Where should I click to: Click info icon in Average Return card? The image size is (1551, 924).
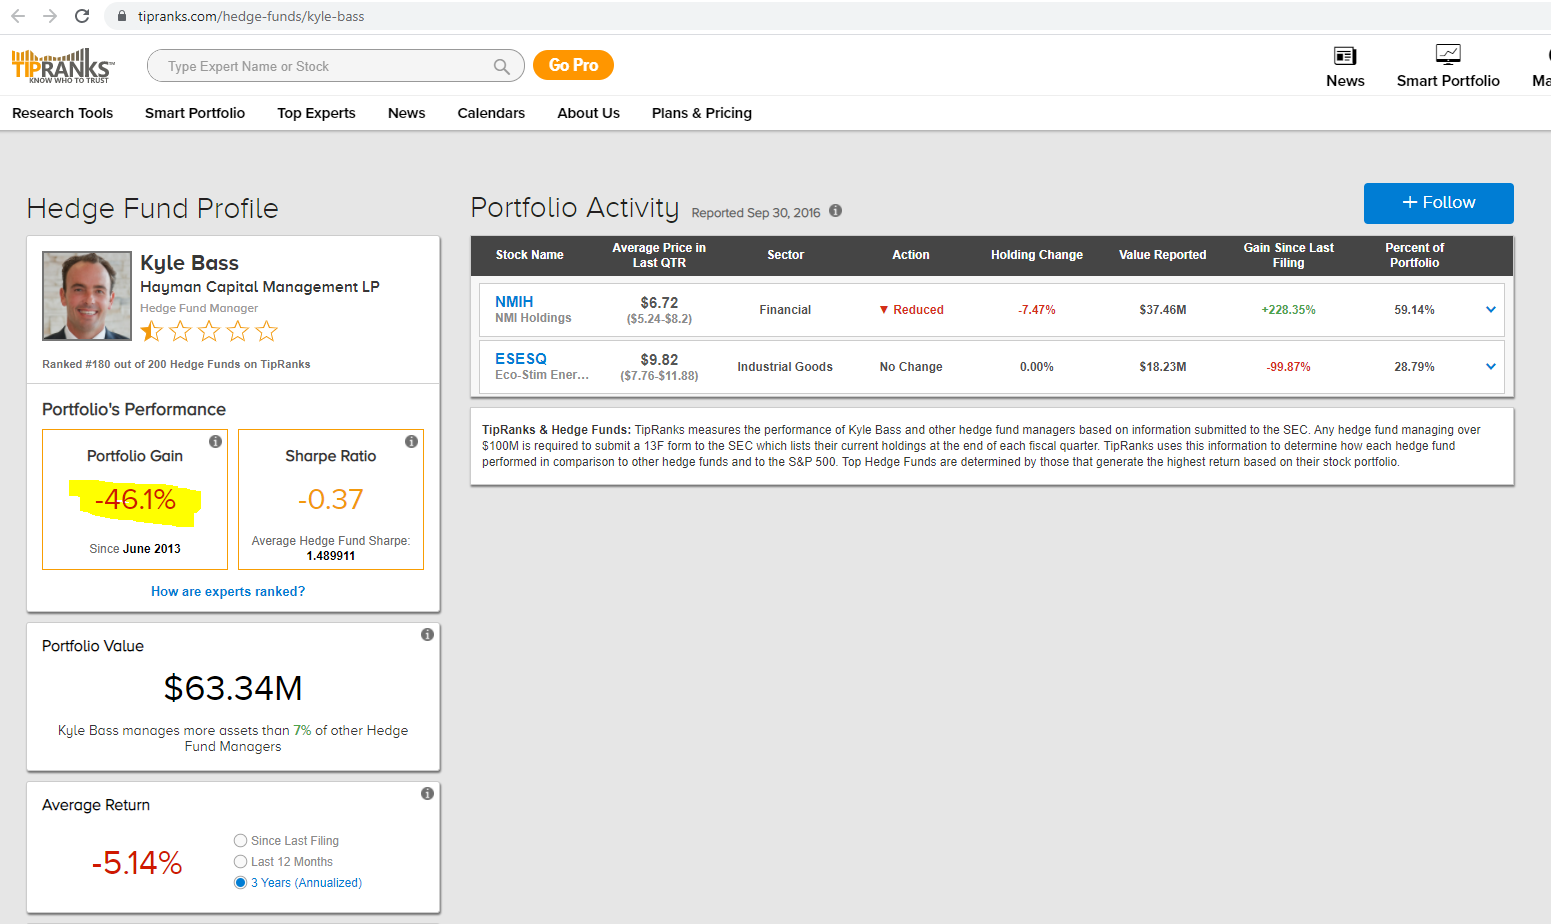tap(427, 793)
